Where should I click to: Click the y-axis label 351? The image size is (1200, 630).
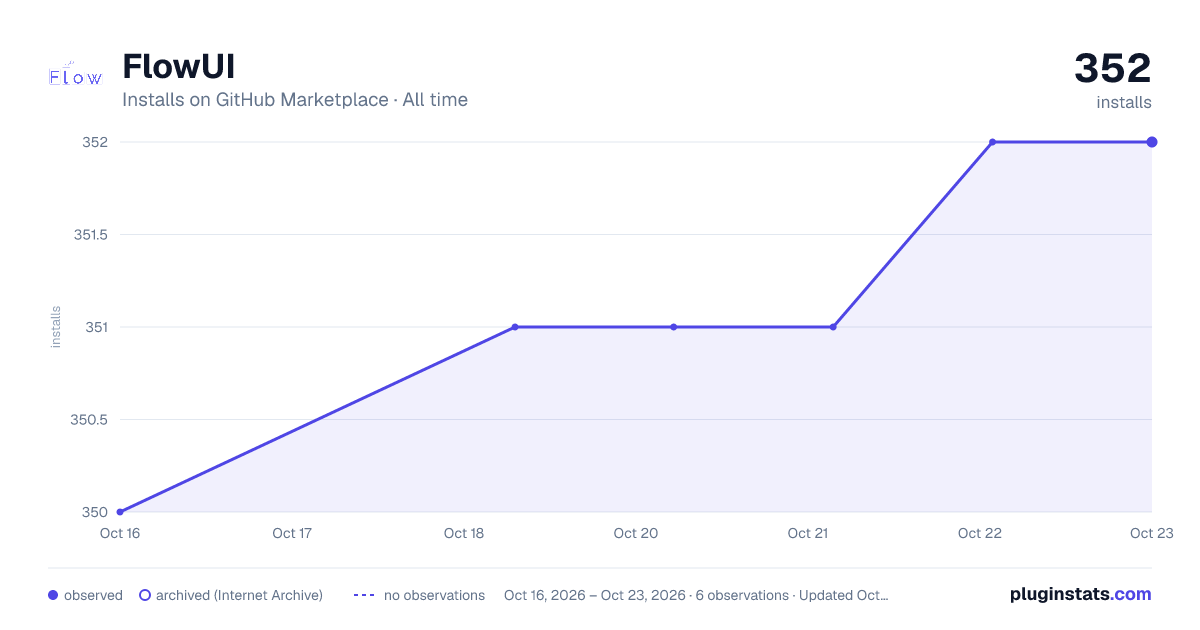[96, 327]
